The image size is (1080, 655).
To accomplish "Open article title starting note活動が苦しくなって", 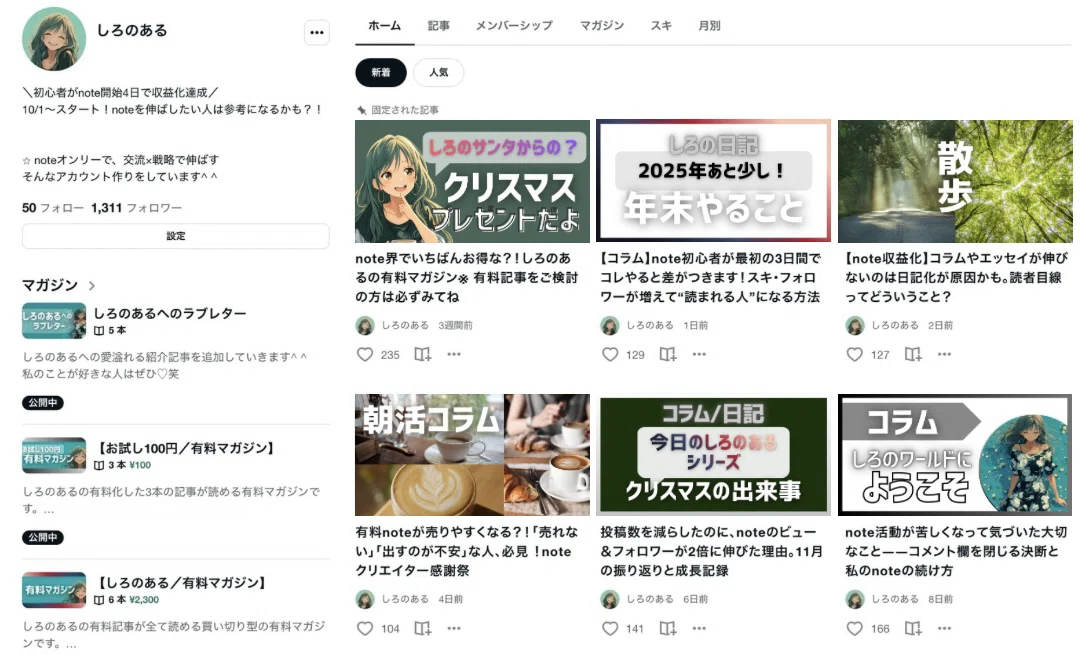I will pyautogui.click(x=956, y=551).
